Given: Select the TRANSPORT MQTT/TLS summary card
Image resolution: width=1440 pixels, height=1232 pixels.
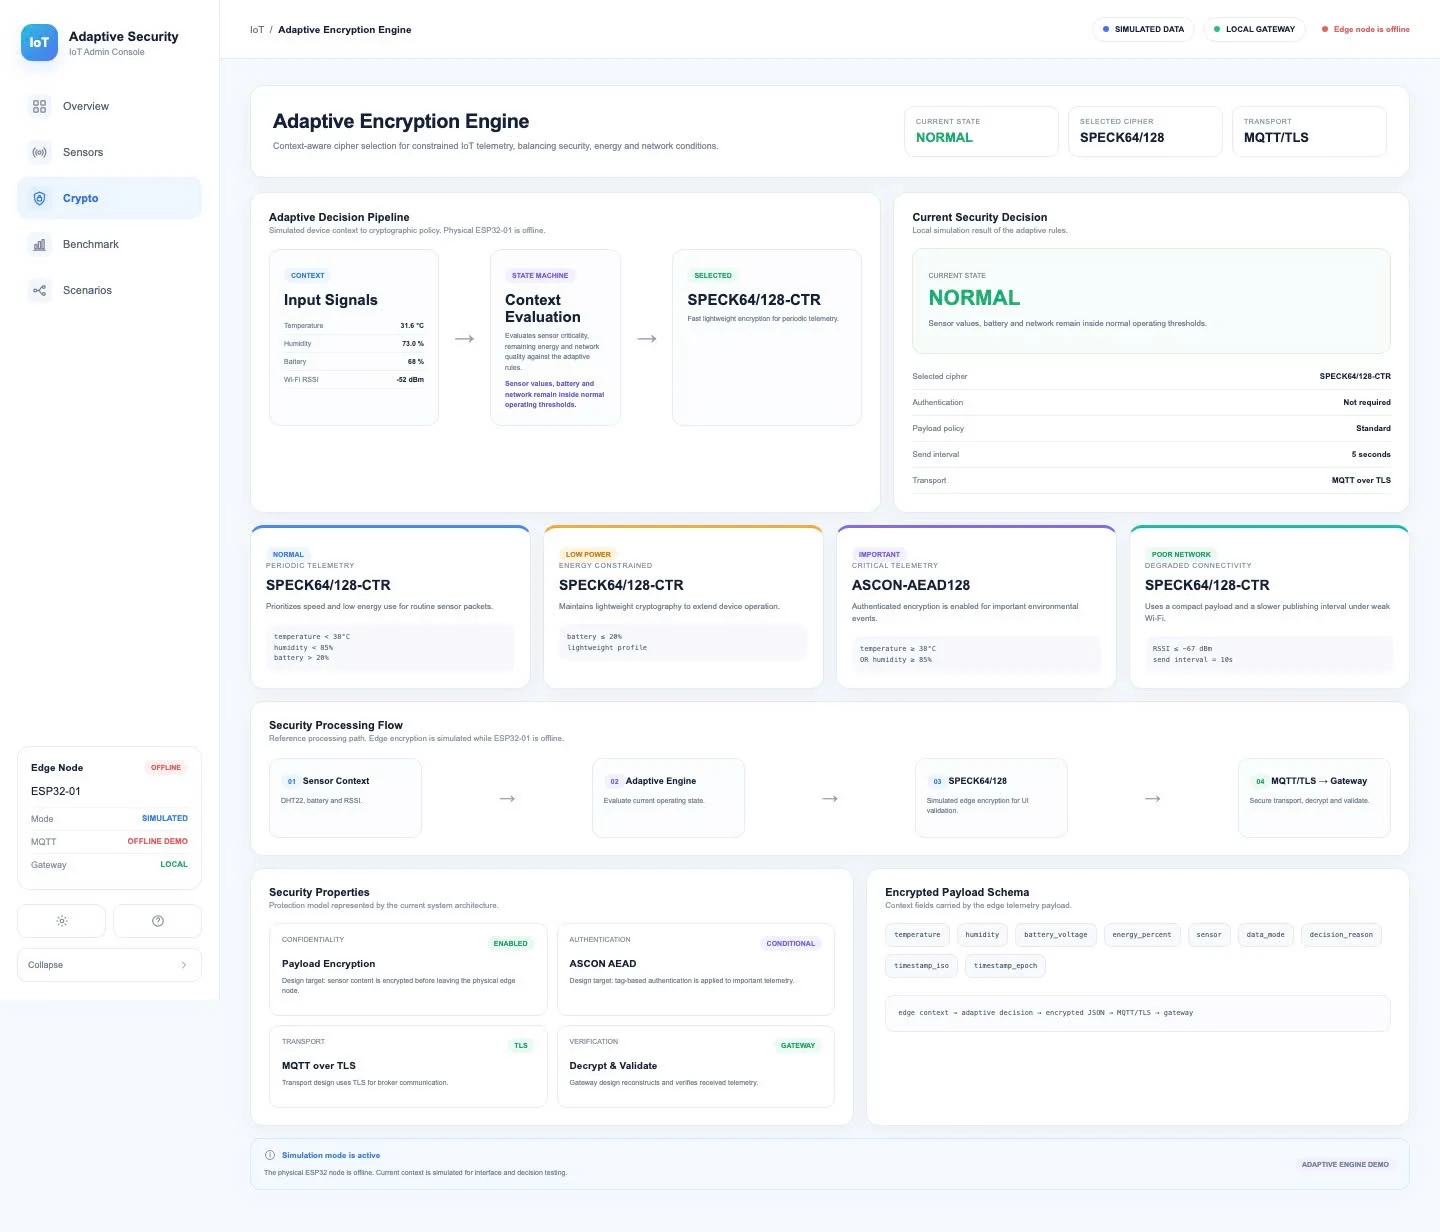Looking at the screenshot, I should tap(1309, 131).
